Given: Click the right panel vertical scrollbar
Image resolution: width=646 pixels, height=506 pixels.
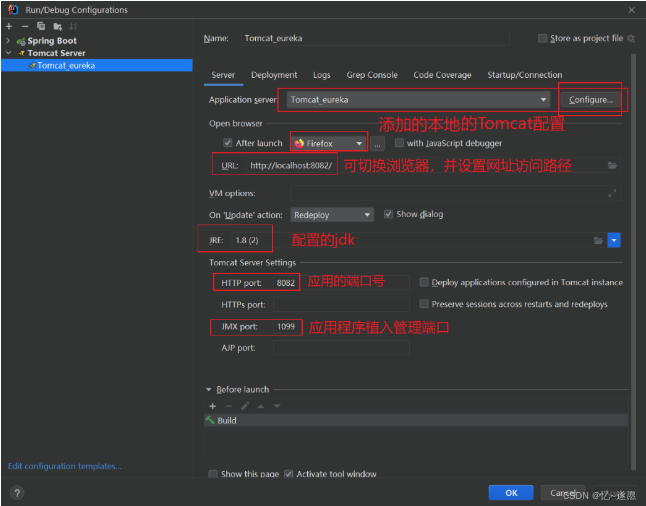Looking at the screenshot, I should click(x=633, y=262).
